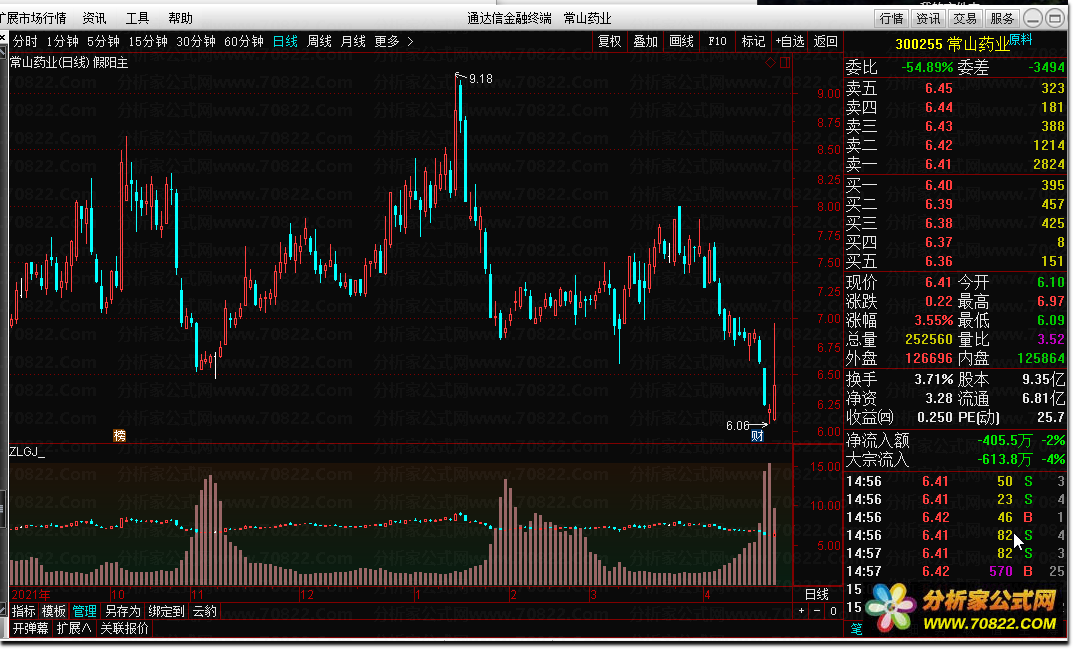Click the 更多 chevron arrow

410,42
